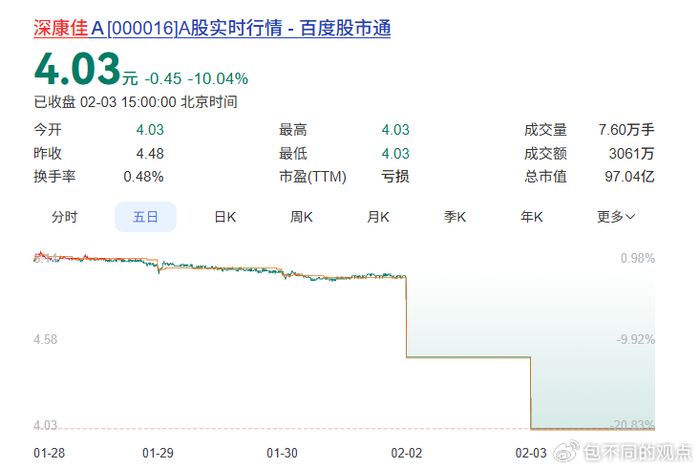The image size is (700, 470).
Task: Click the 最高 value 4.03
Action: (396, 130)
